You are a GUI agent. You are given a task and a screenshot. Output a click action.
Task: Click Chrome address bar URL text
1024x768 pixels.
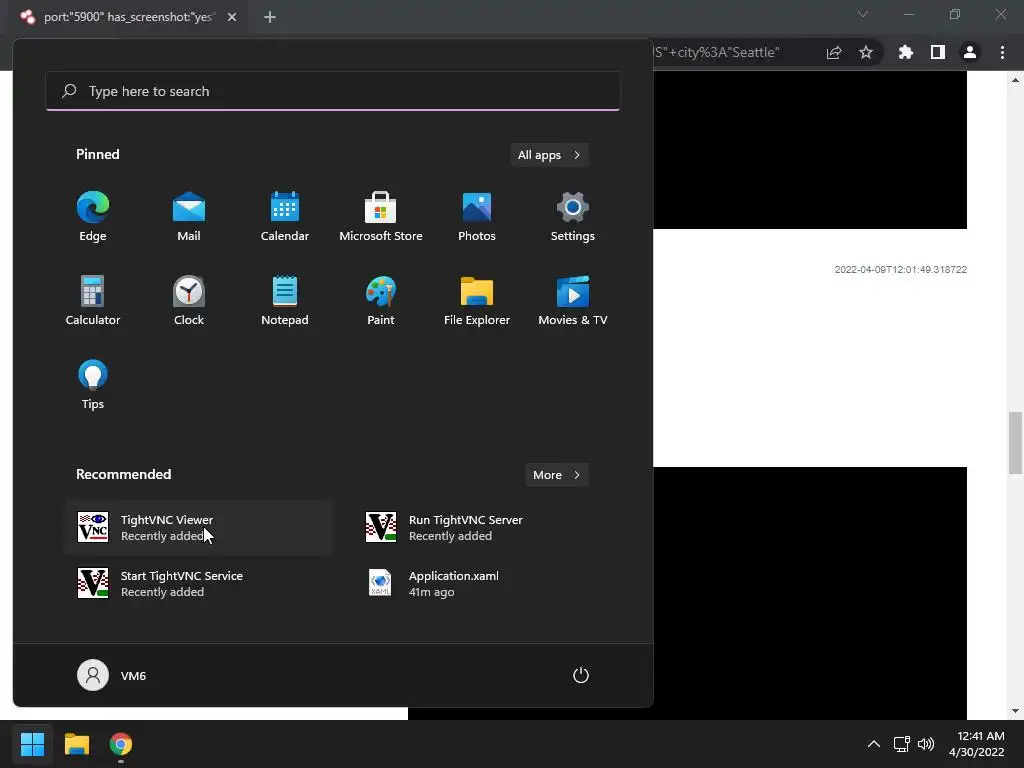(x=716, y=52)
